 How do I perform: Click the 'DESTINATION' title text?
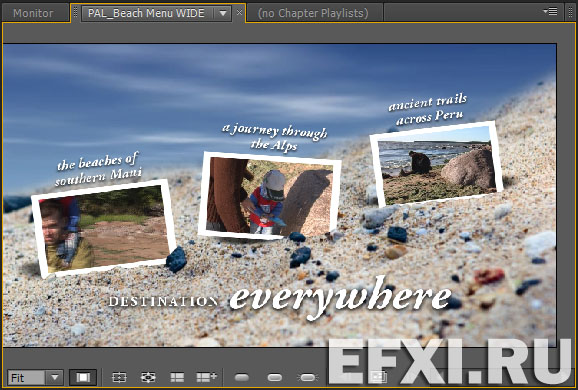(x=163, y=301)
